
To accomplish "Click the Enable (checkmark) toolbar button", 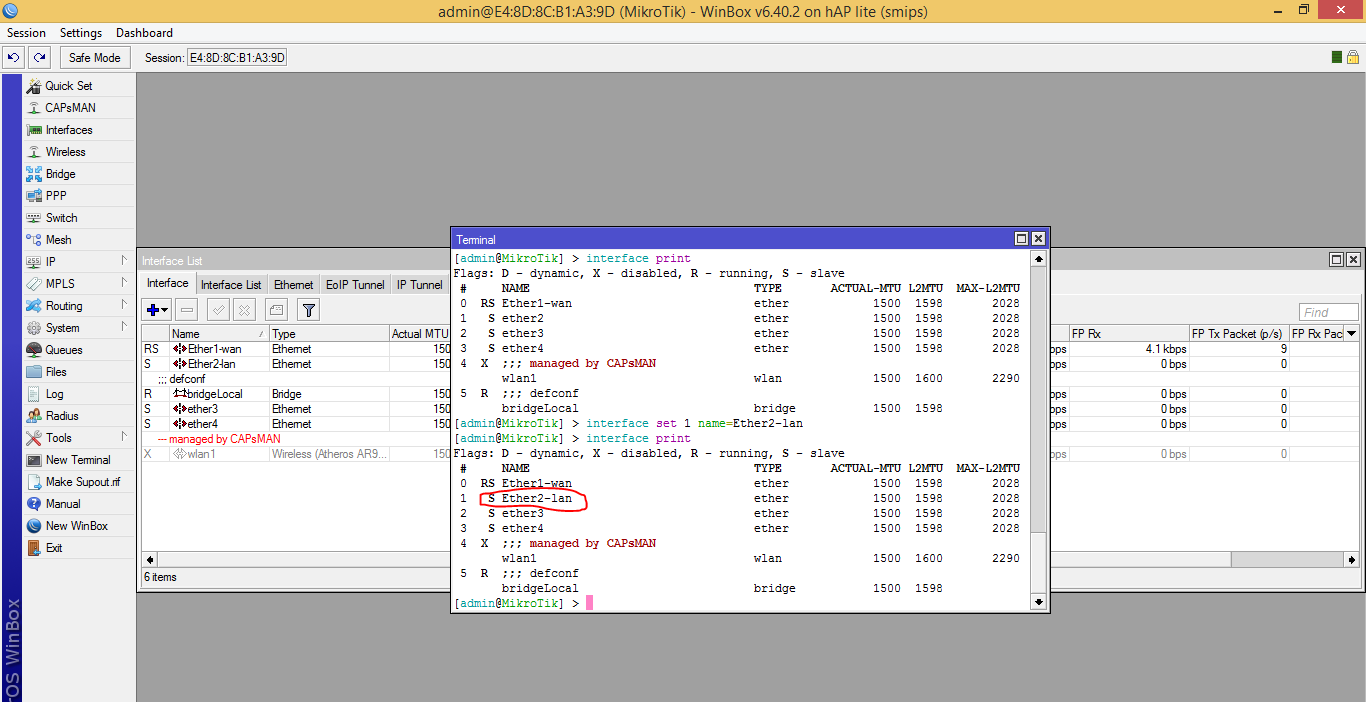I will coord(218,310).
